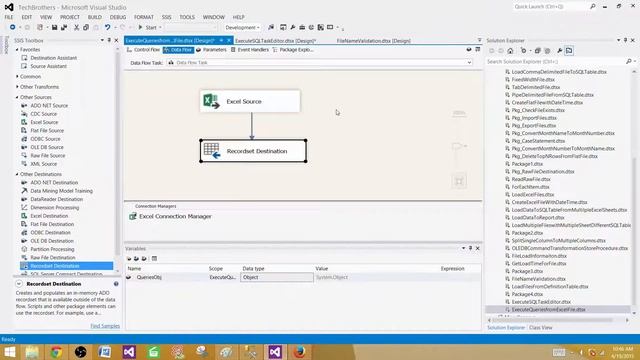Click the Find Samples link

pos(105,326)
